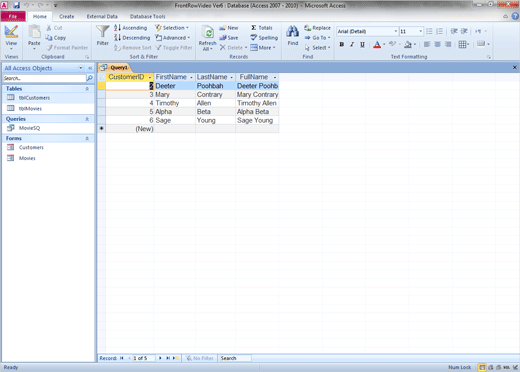
Task: Open the Find binoculars tool
Action: pos(293,35)
